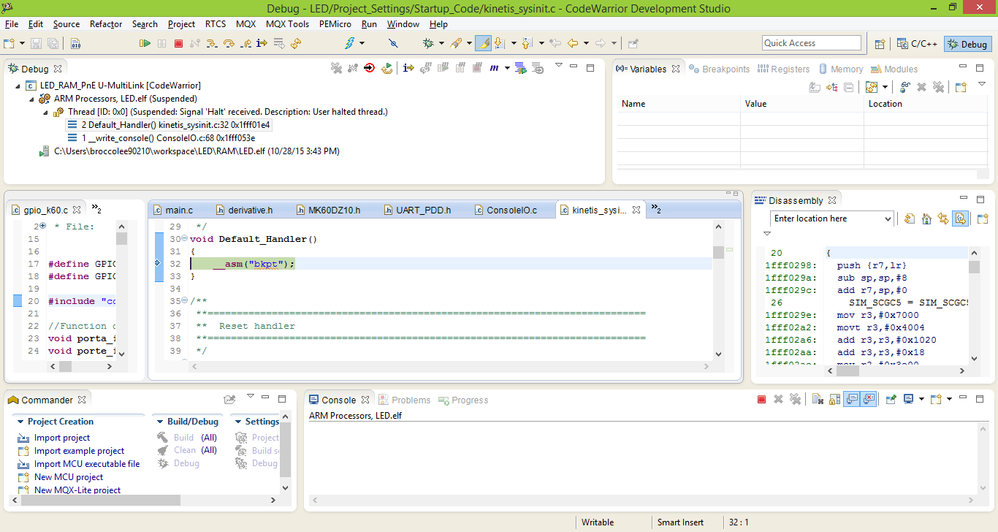
Task: Click Import MCU executable file link
Action: point(87,464)
